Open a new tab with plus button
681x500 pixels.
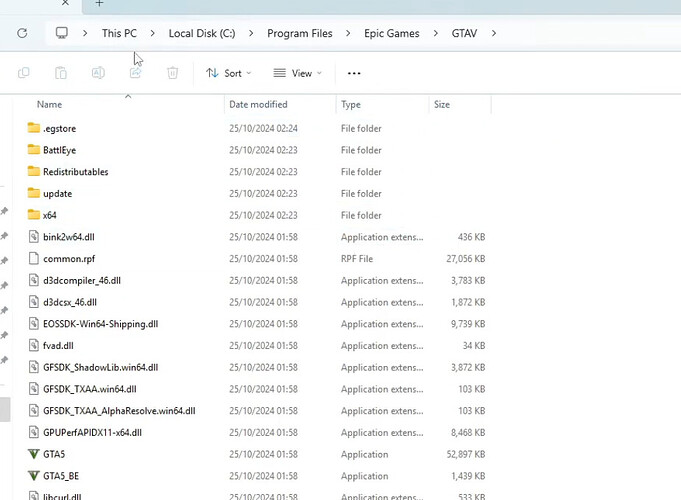(x=99, y=3)
